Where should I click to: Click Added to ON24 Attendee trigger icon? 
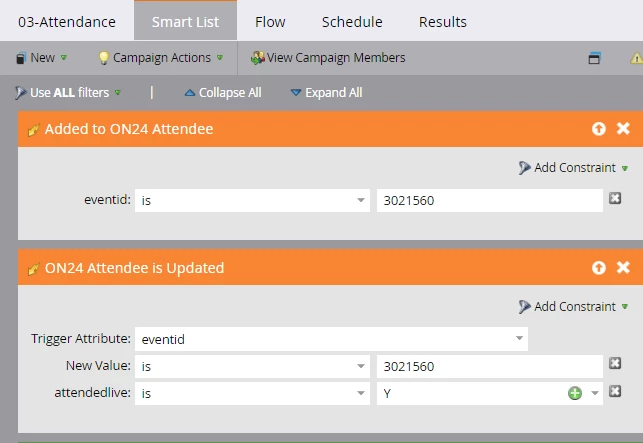coord(33,130)
